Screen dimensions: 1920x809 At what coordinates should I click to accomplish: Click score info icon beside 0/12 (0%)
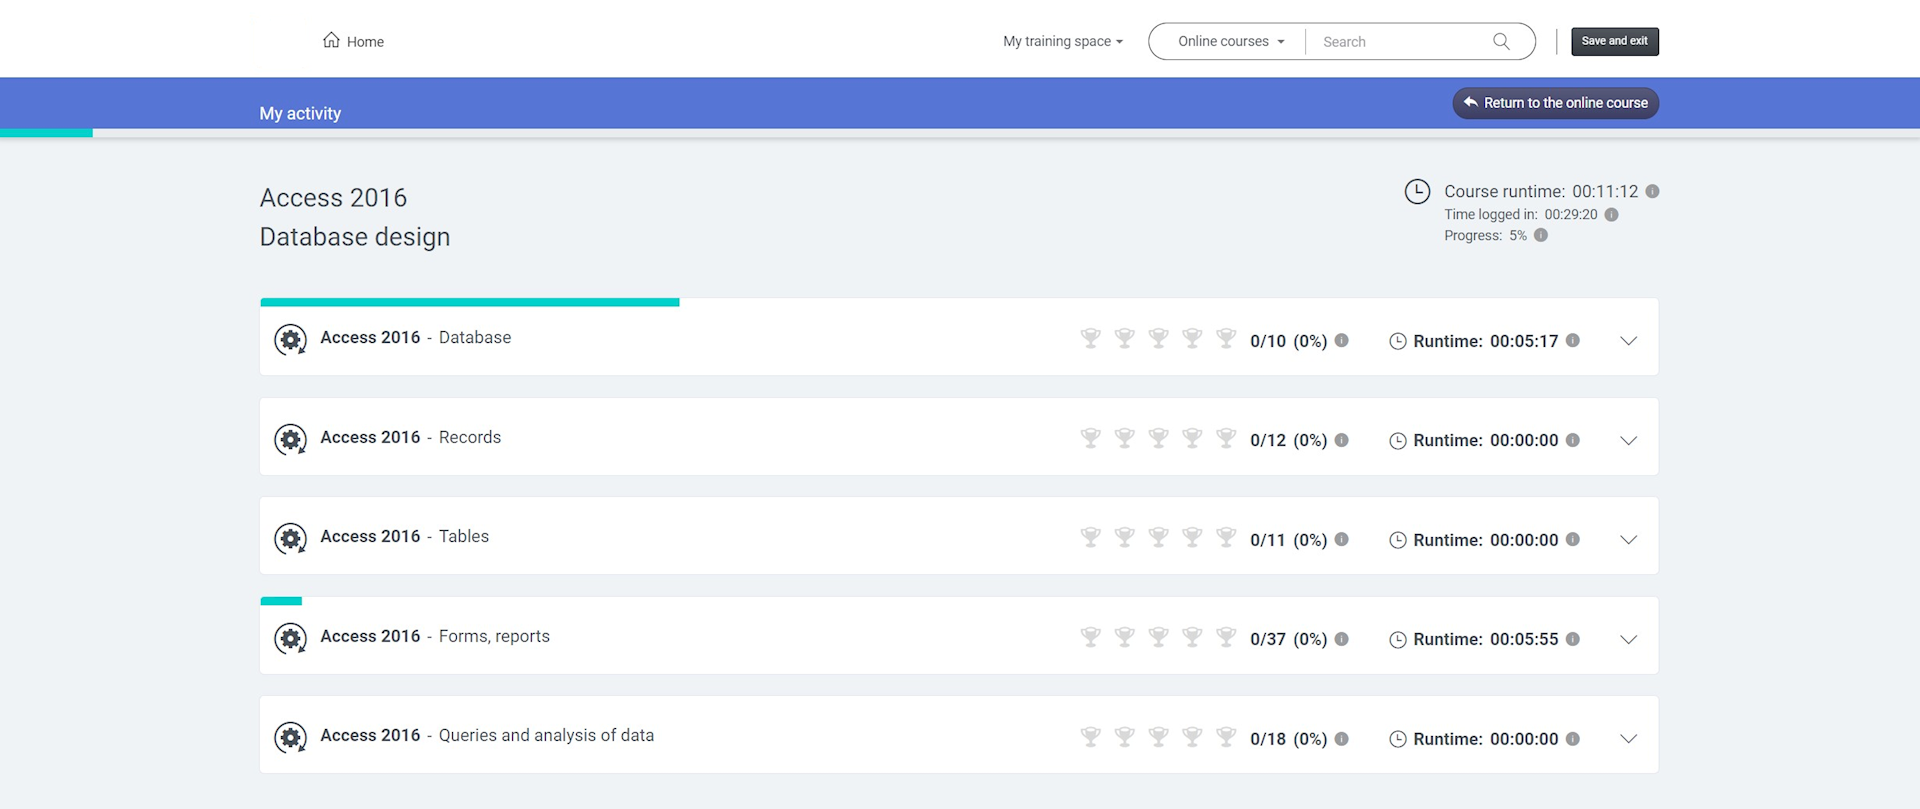[1342, 439]
